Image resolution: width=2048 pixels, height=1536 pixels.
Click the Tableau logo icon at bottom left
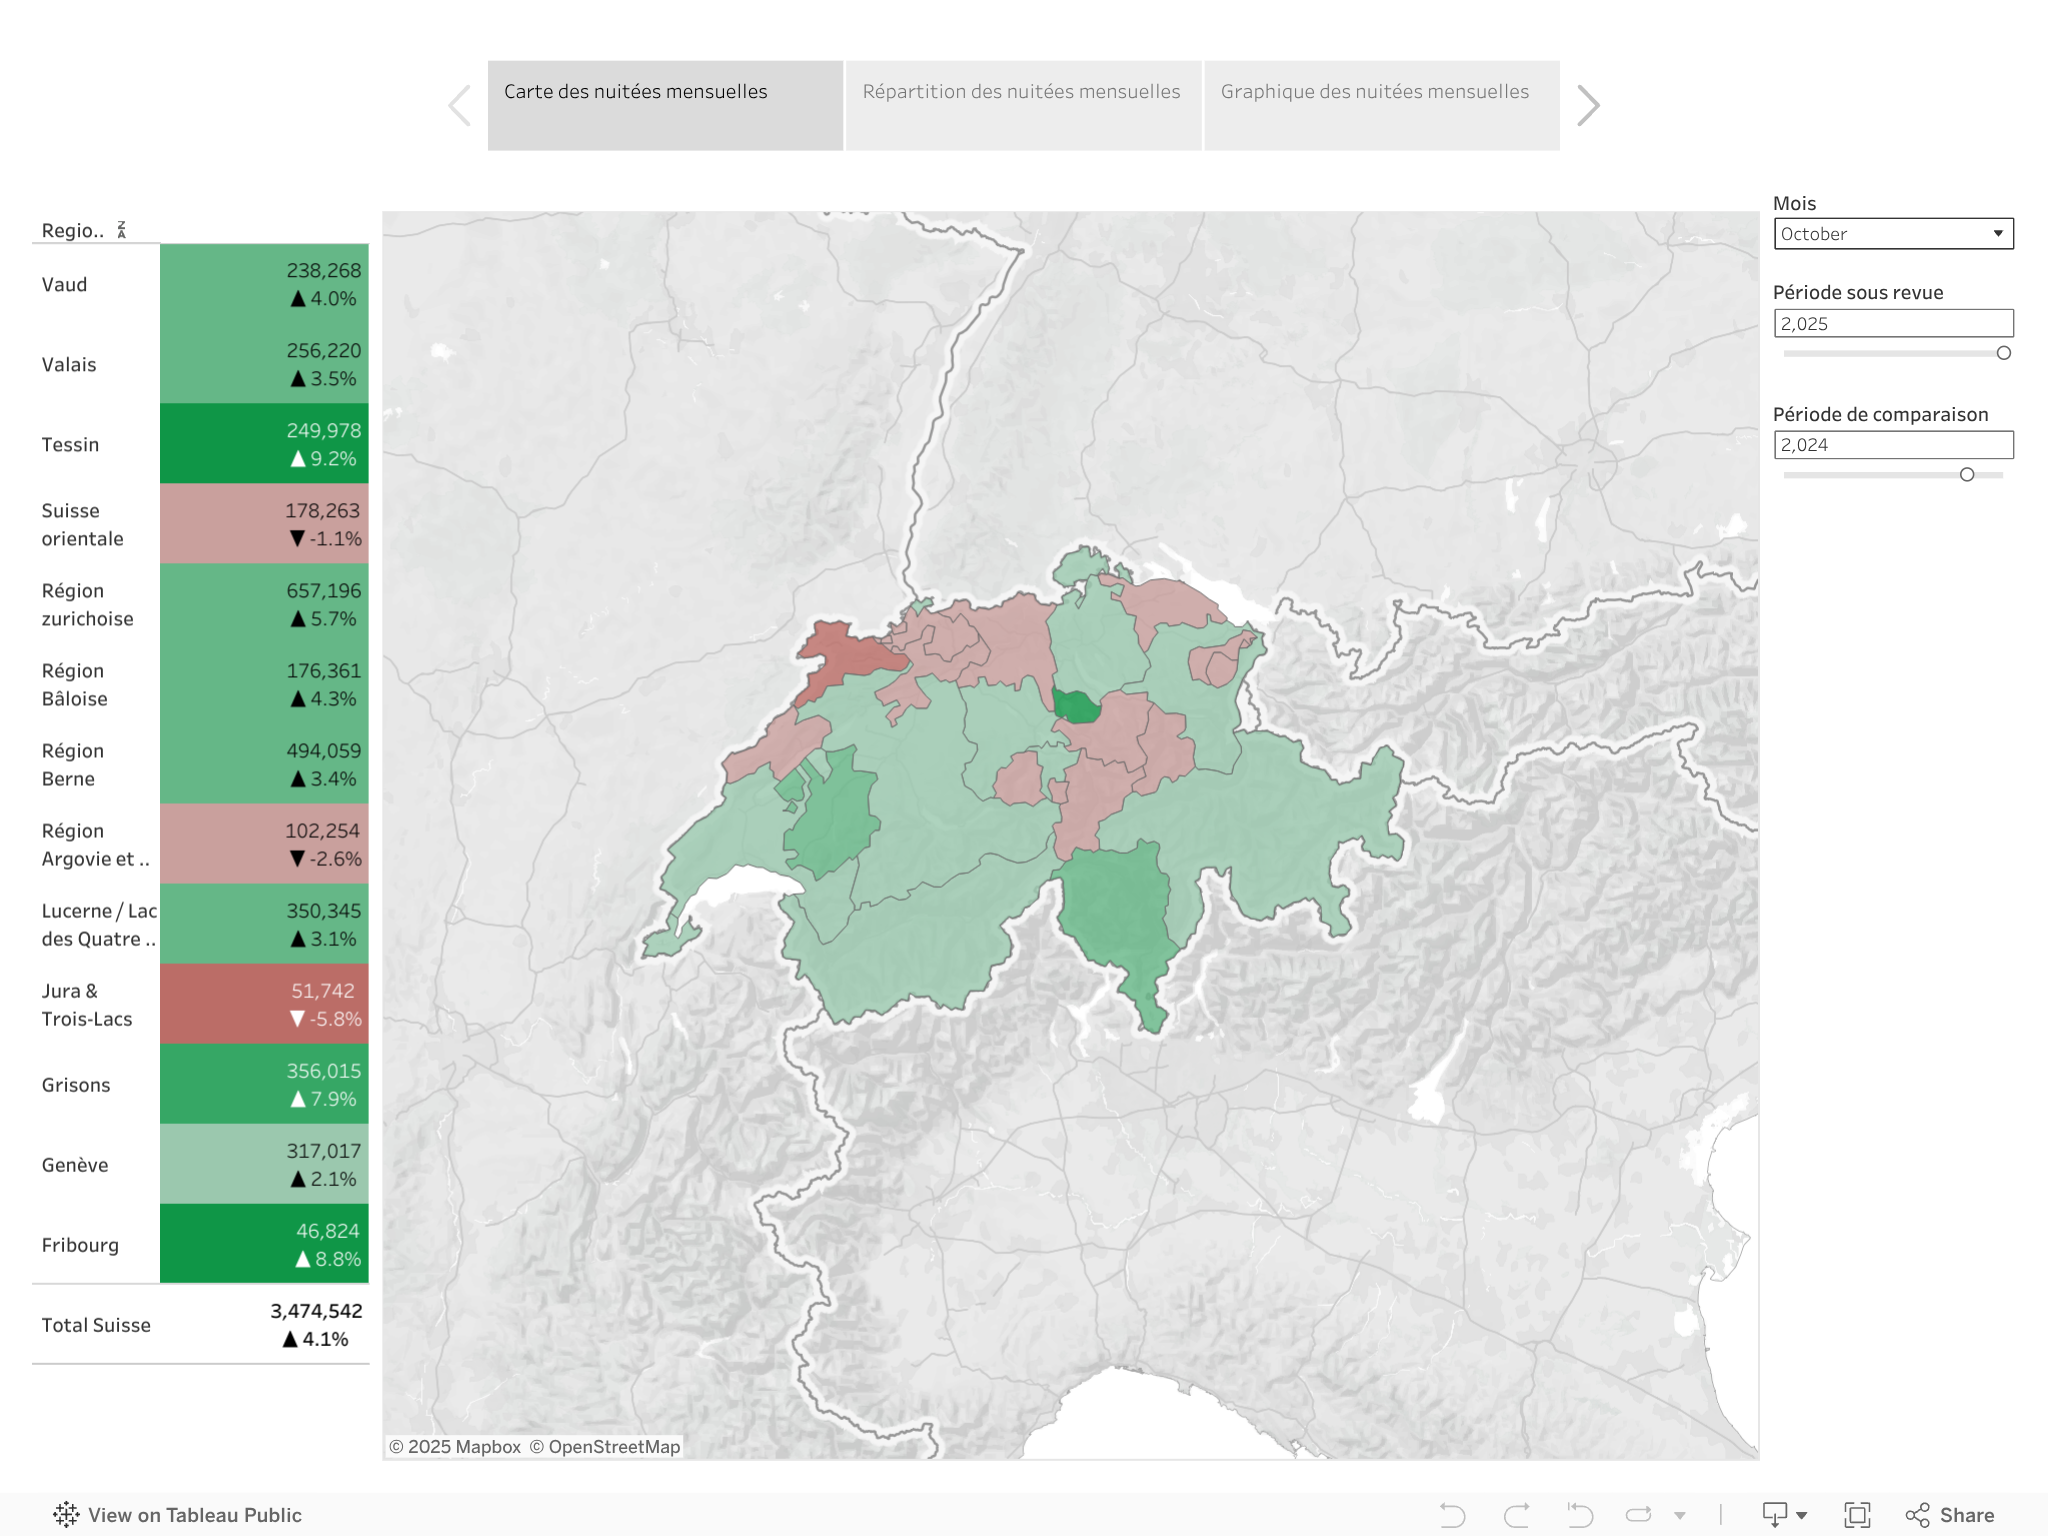pyautogui.click(x=66, y=1515)
